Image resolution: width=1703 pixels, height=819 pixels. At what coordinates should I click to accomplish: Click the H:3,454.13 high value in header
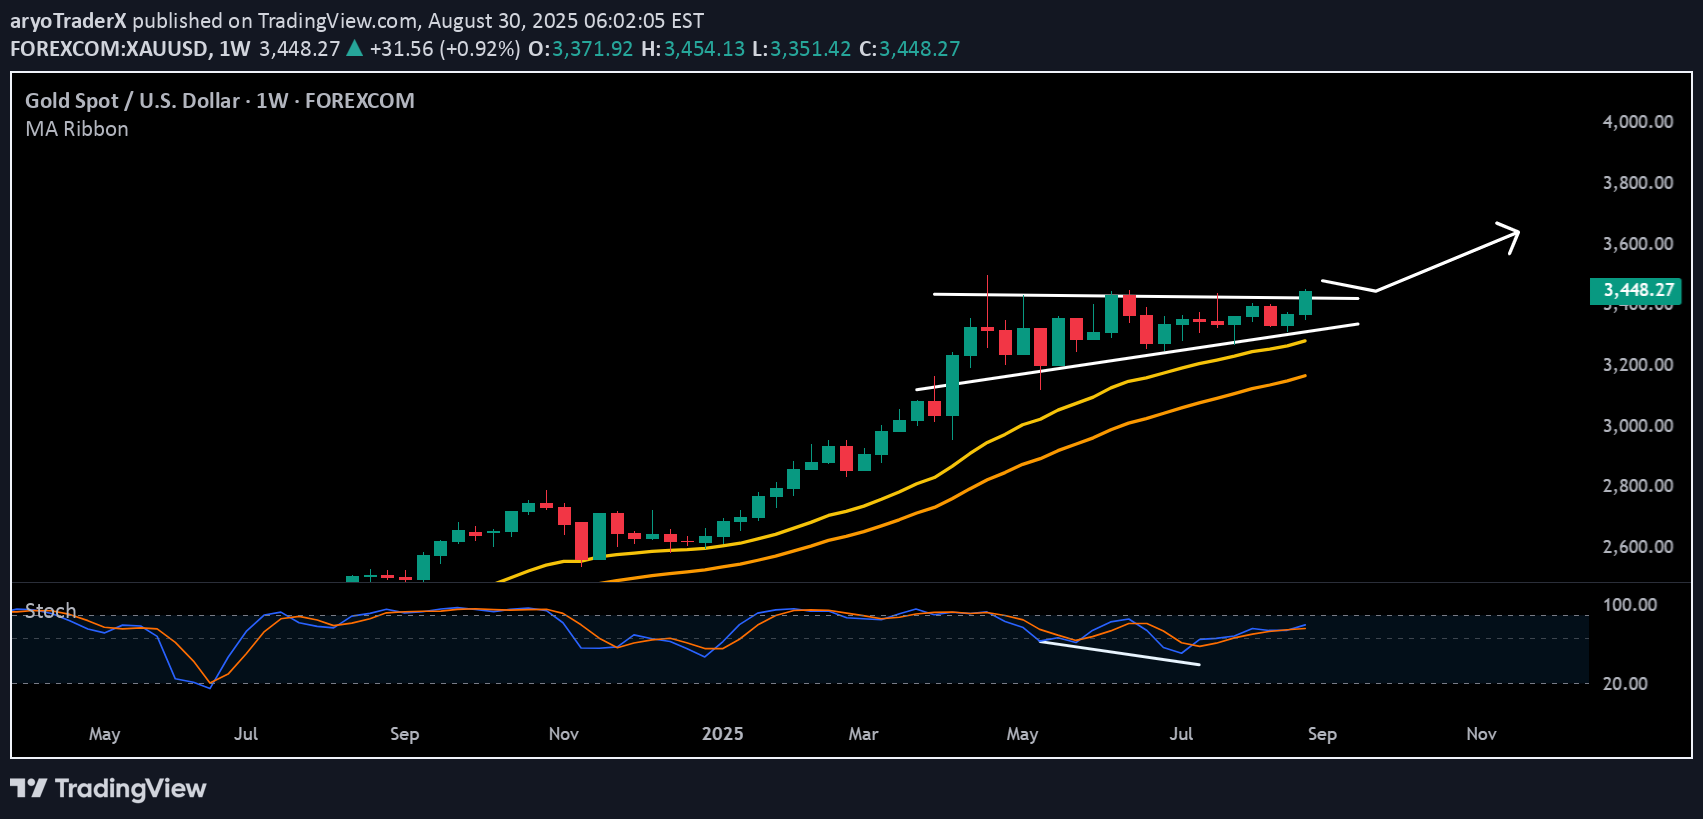pos(692,49)
